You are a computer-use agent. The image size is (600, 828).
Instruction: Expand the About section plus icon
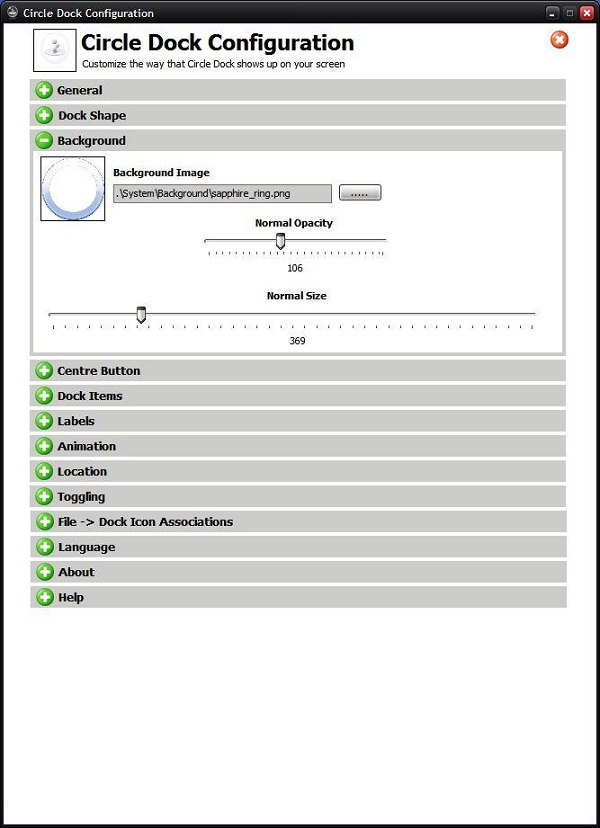[x=44, y=572]
